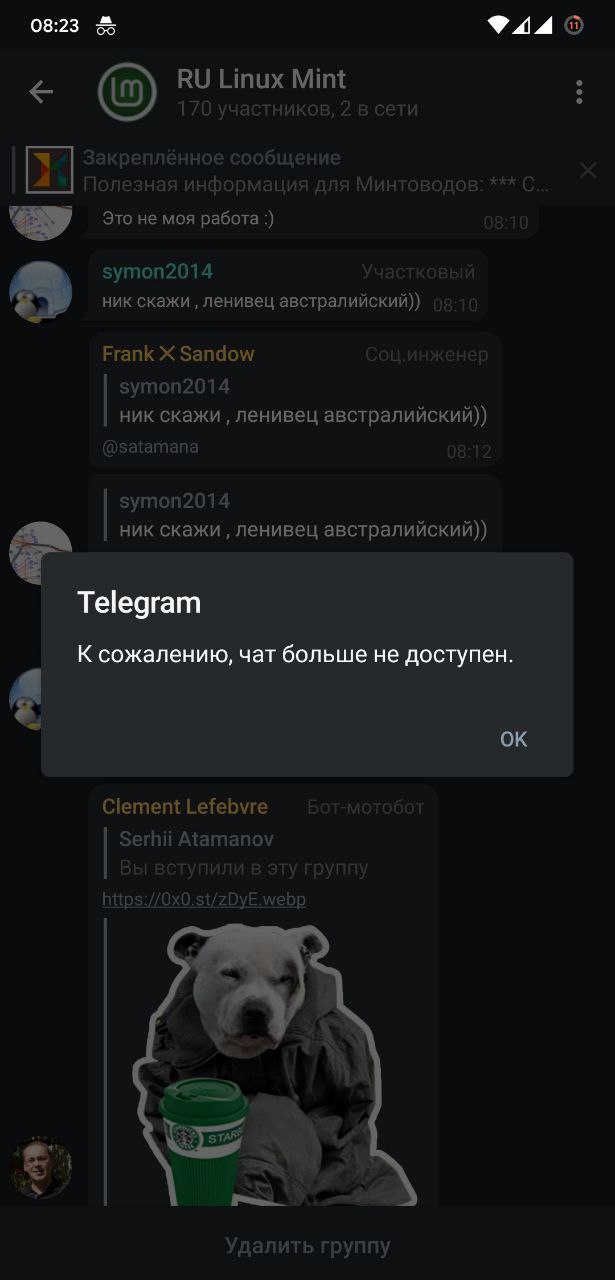Open the RU Linux Mint group title
Screen dimensions: 615x1280
[x=262, y=79]
